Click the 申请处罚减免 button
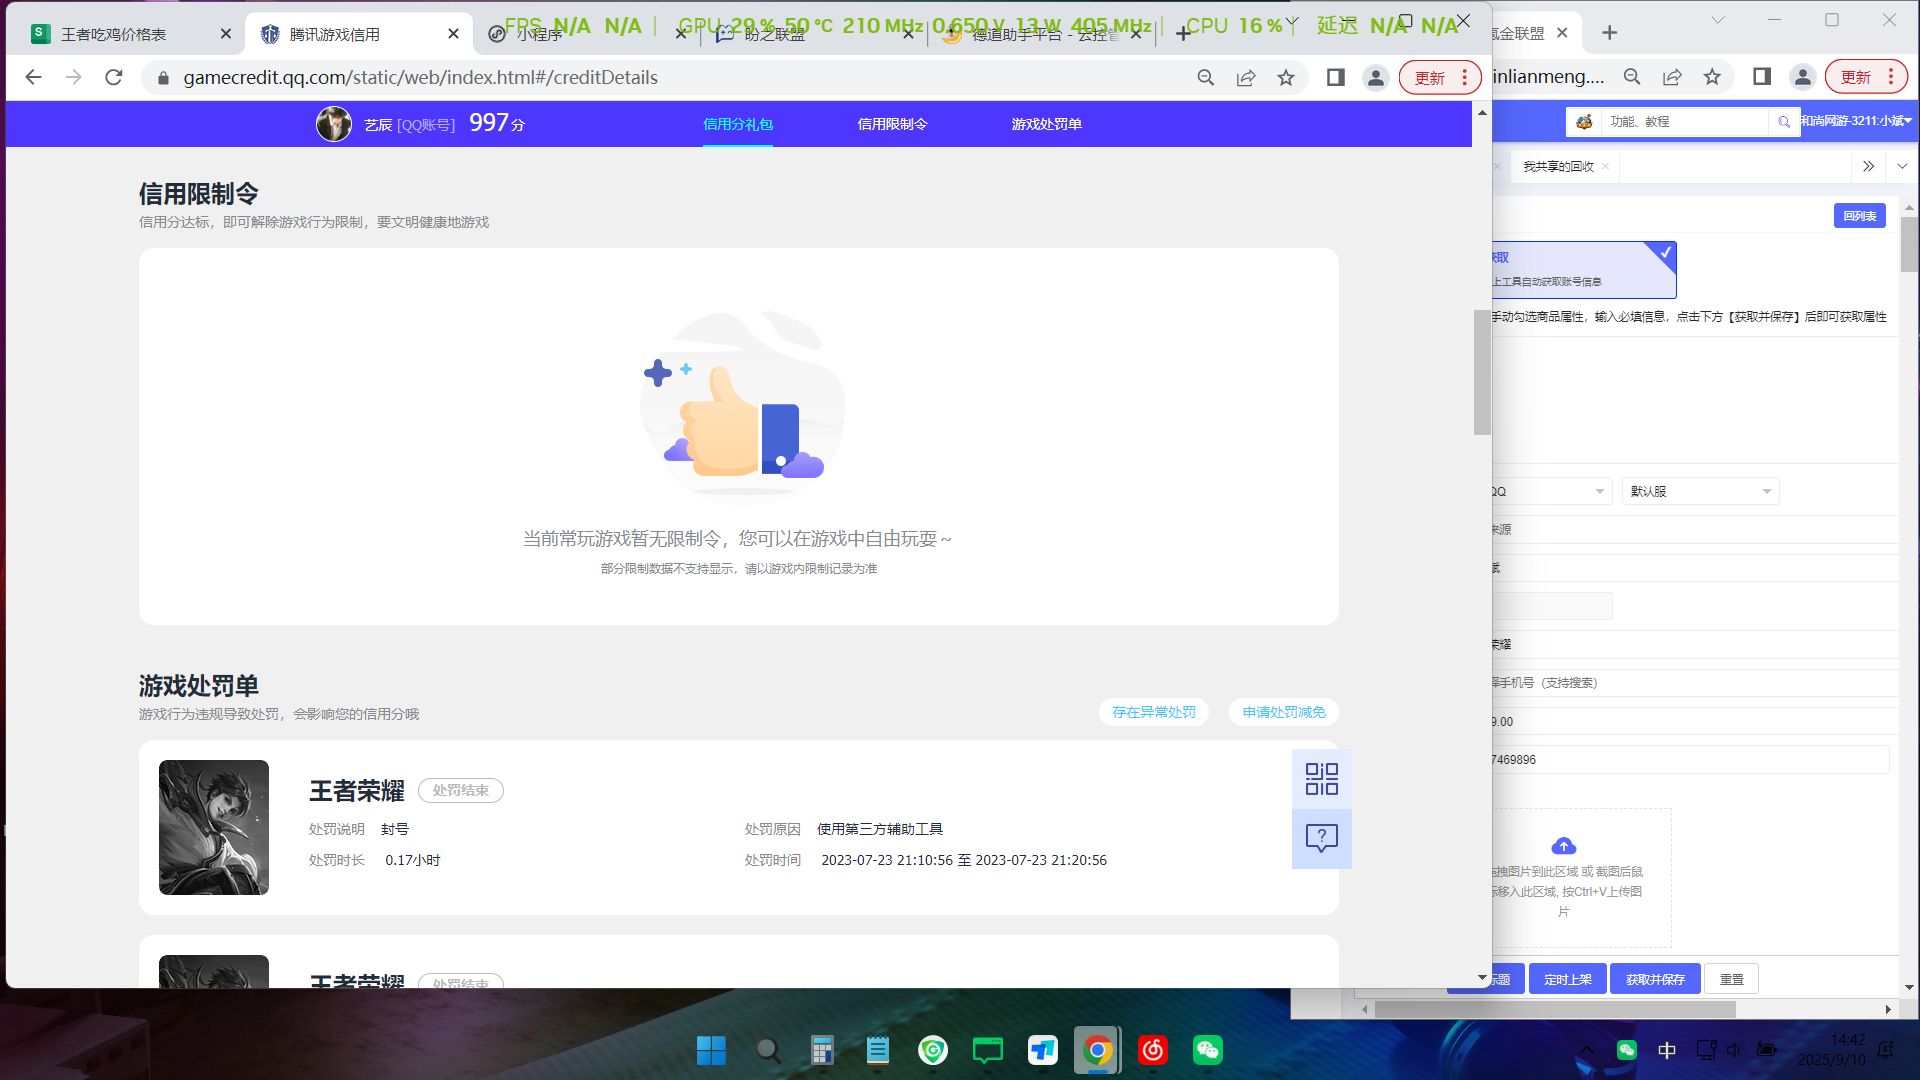Viewport: 1920px width, 1080px height. pos(1284,712)
